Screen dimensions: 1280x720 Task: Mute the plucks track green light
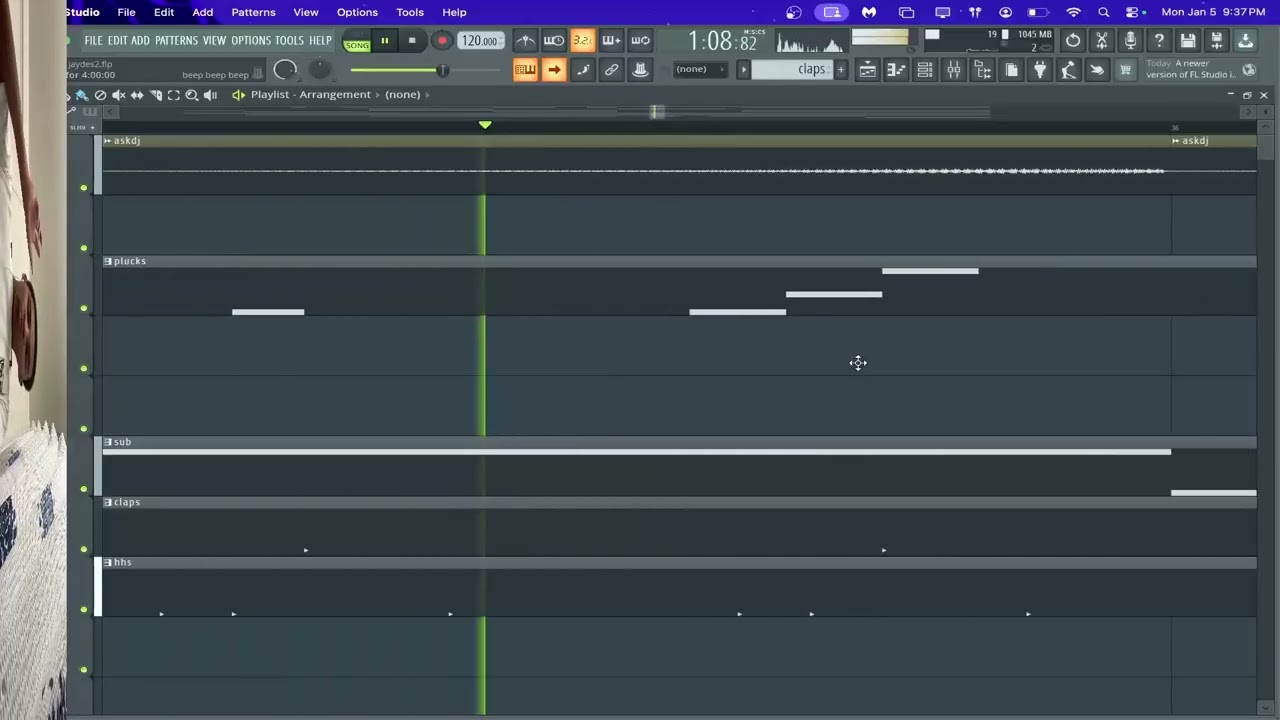click(84, 308)
